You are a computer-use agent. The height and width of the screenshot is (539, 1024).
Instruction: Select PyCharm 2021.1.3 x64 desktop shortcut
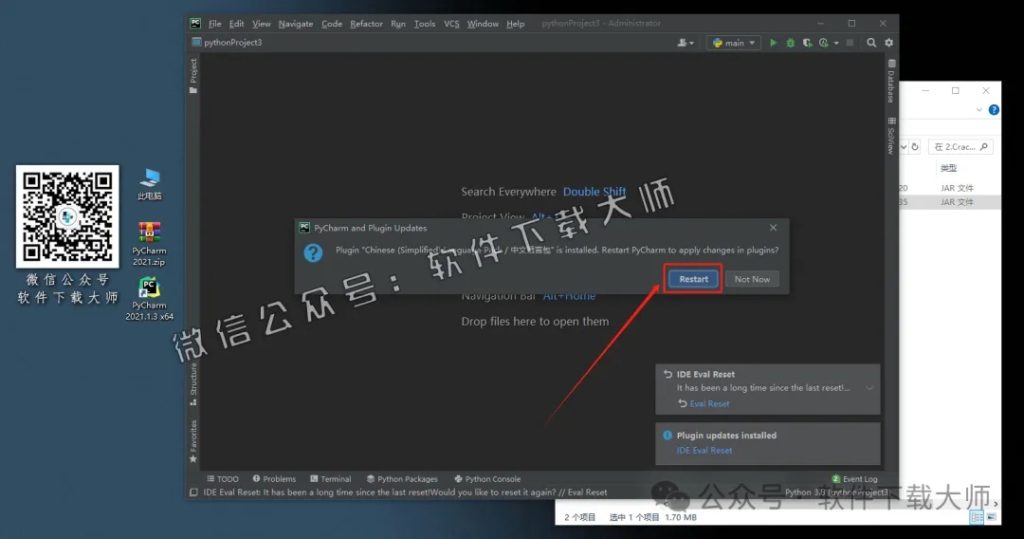(149, 299)
